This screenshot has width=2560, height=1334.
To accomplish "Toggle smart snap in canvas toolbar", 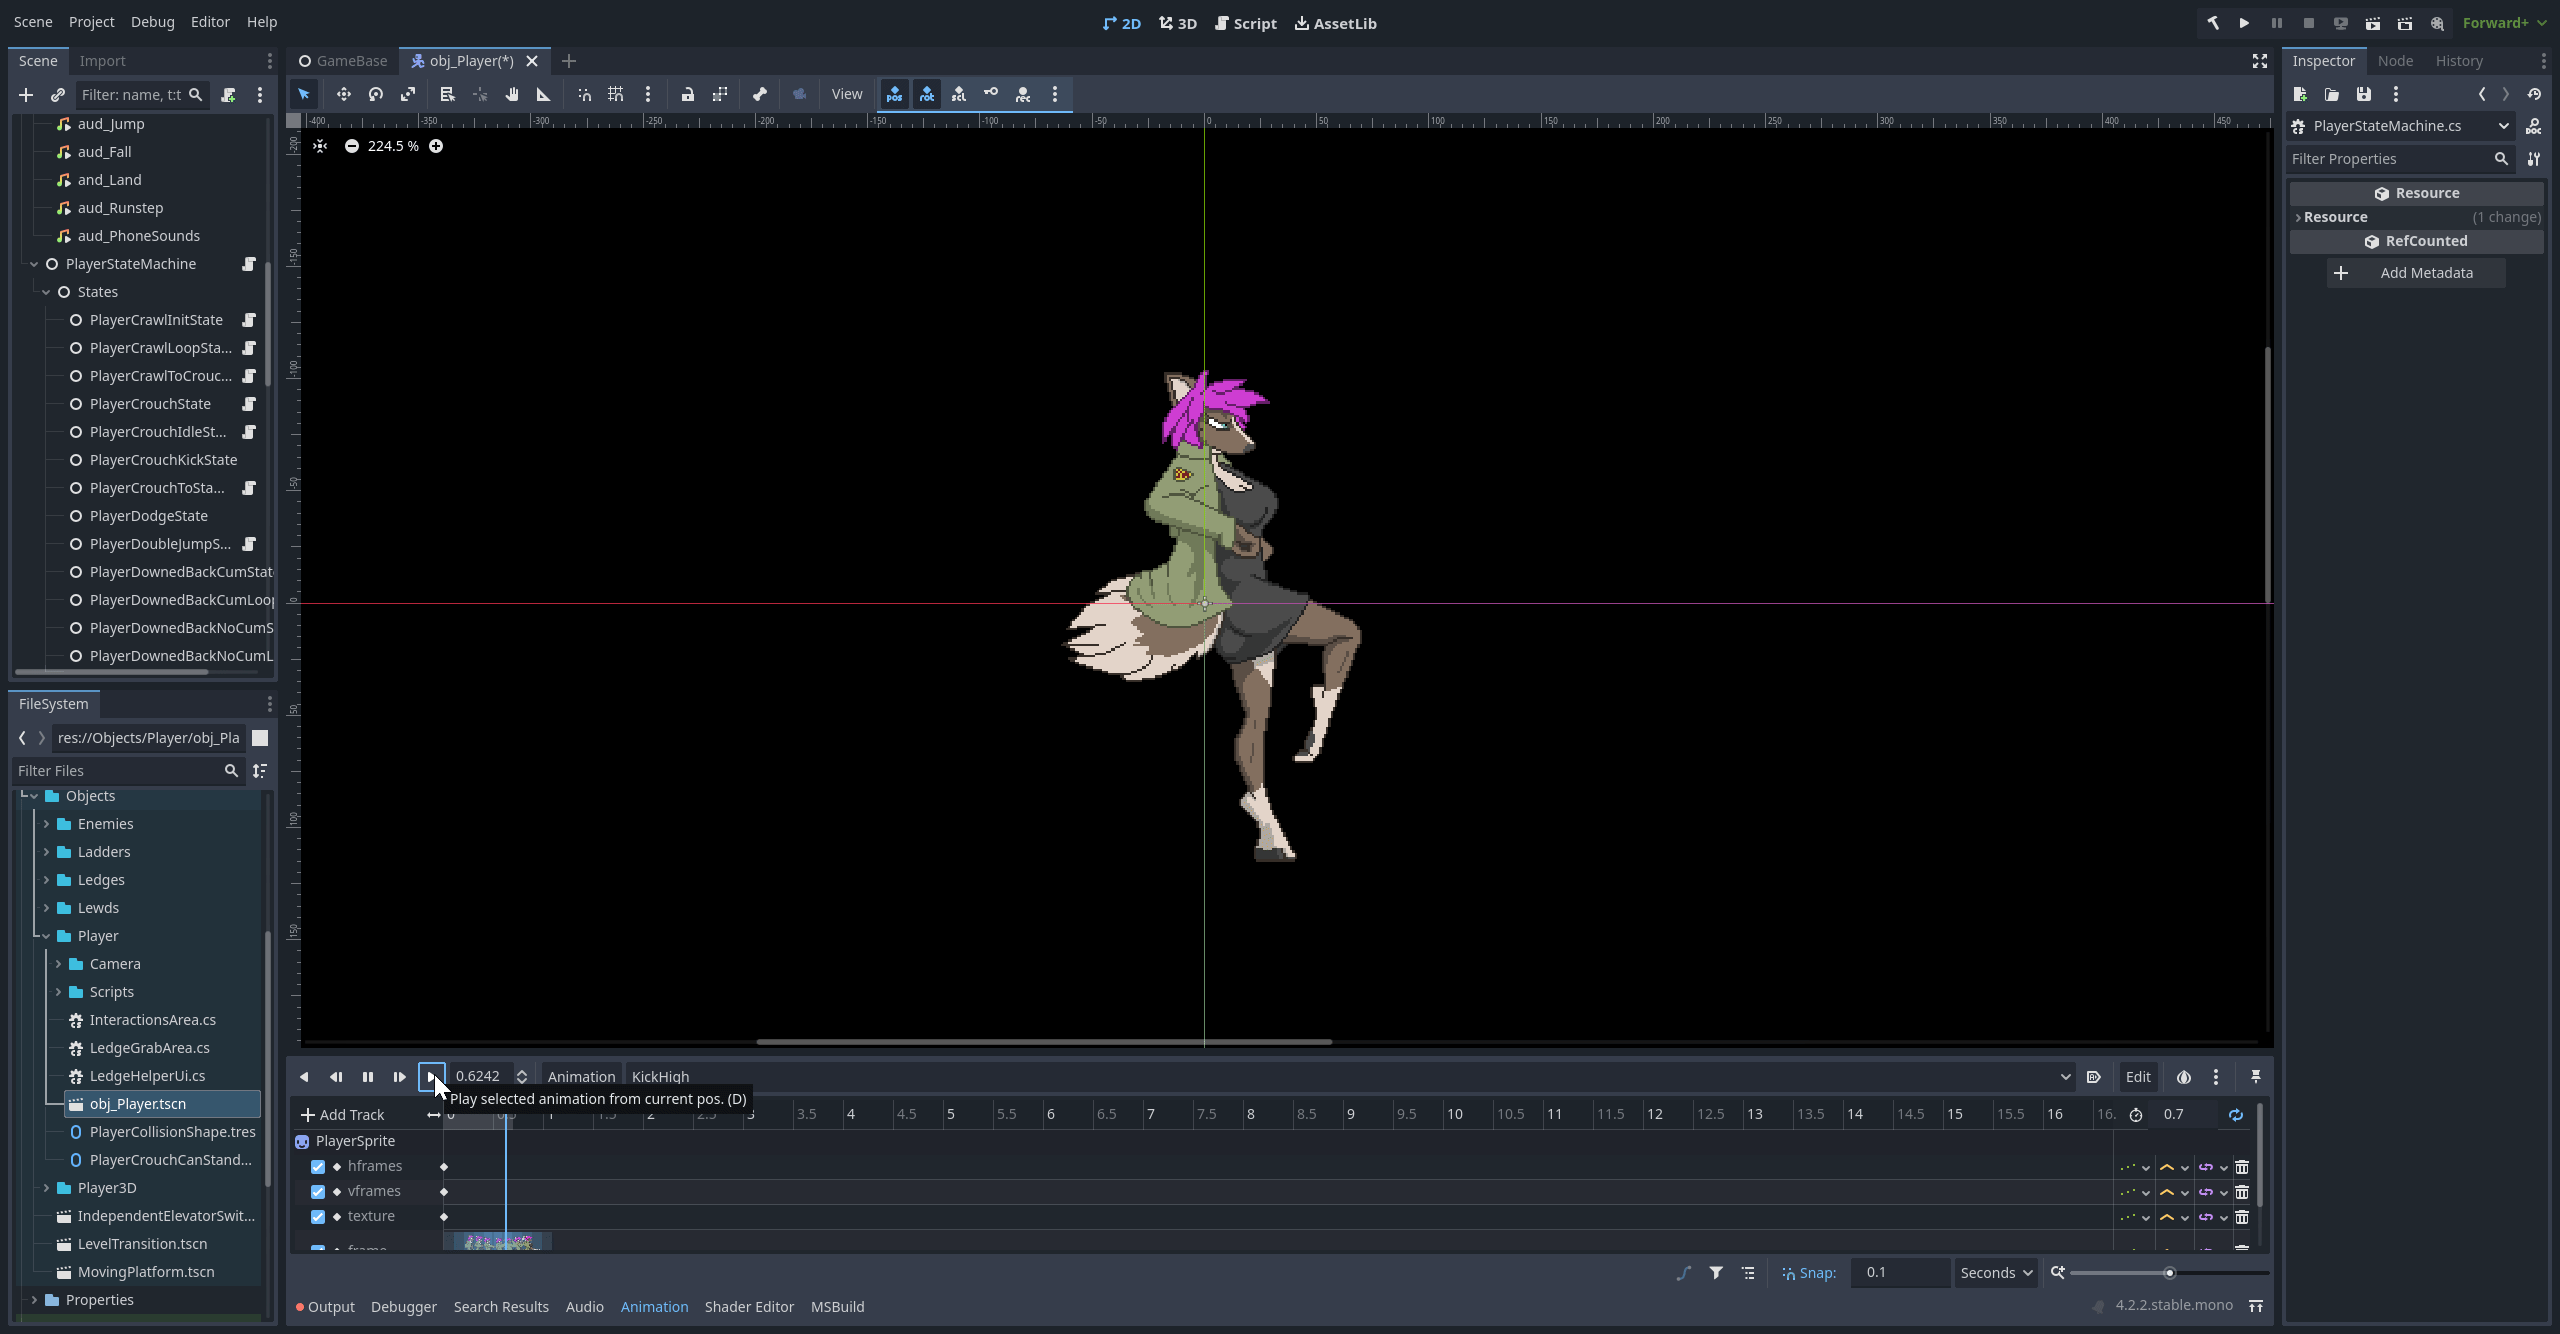I will [584, 94].
